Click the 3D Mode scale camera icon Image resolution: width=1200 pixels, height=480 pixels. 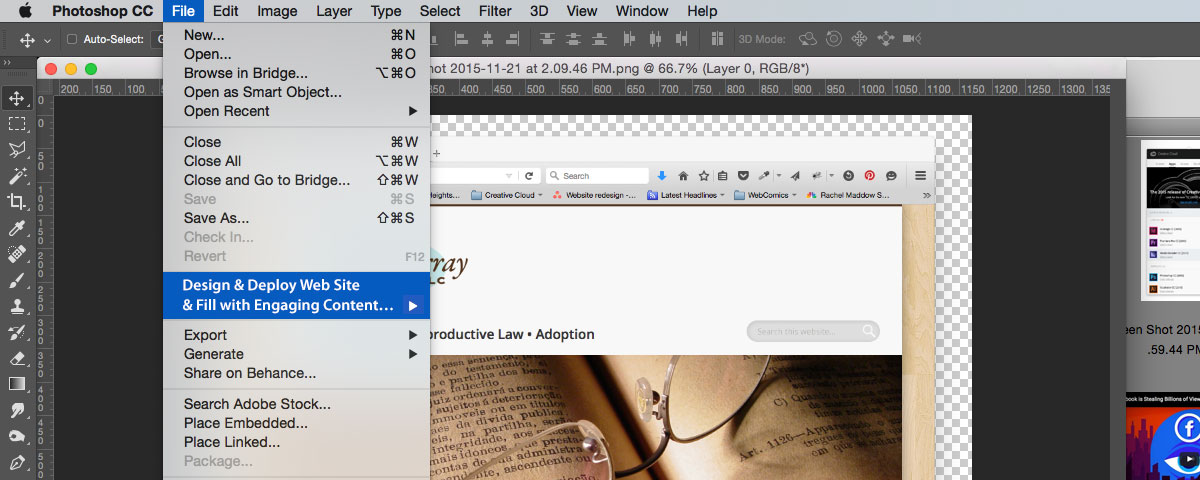pyautogui.click(x=911, y=39)
